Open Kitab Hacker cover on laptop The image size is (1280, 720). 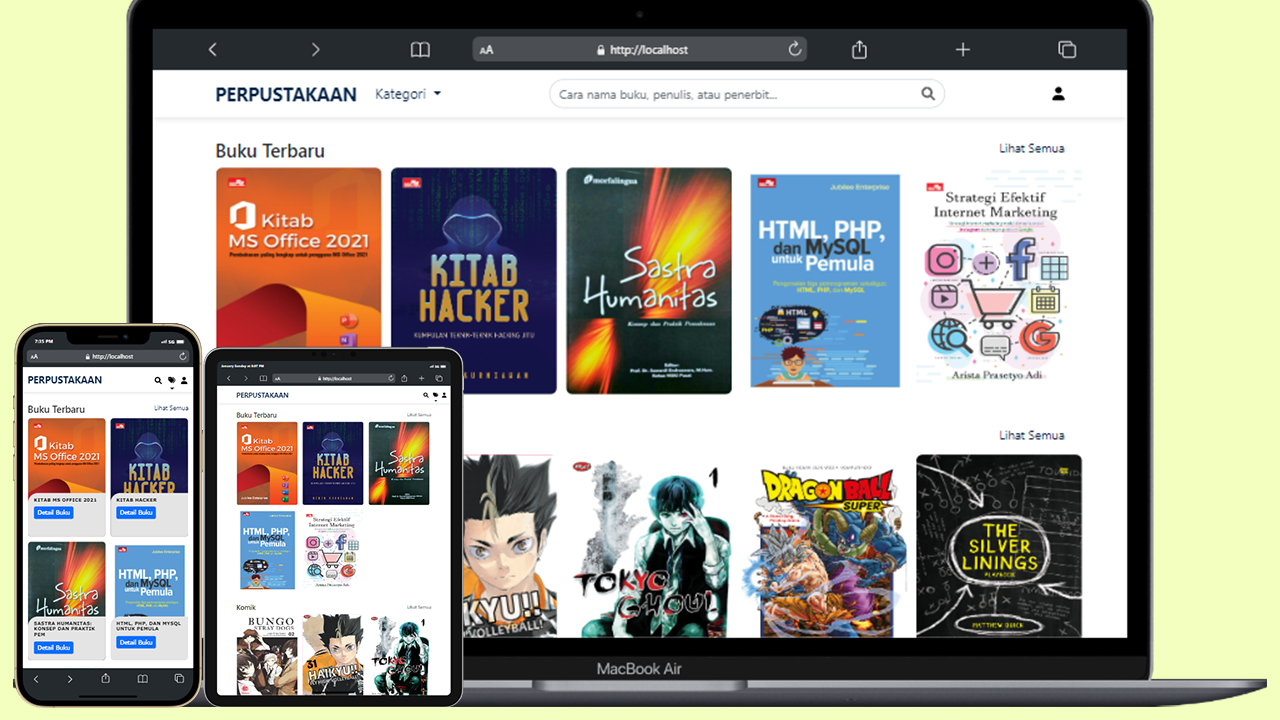tap(474, 280)
